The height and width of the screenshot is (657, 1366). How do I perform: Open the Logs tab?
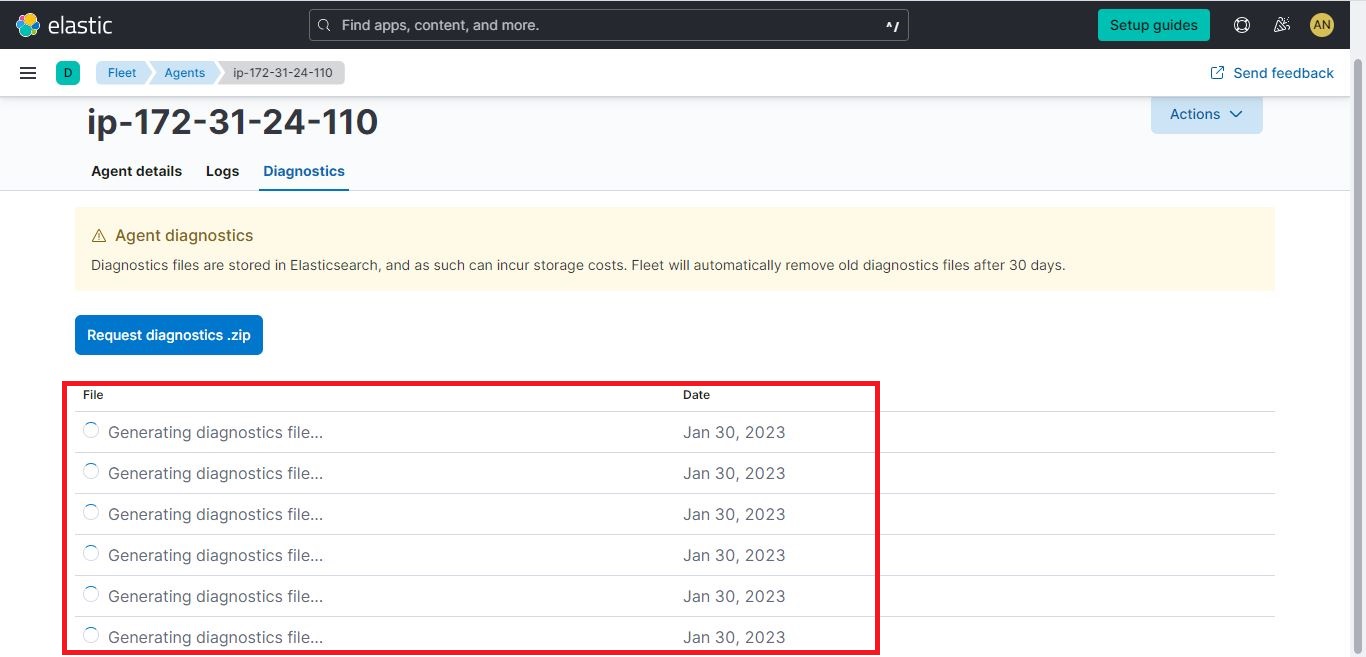click(x=222, y=171)
